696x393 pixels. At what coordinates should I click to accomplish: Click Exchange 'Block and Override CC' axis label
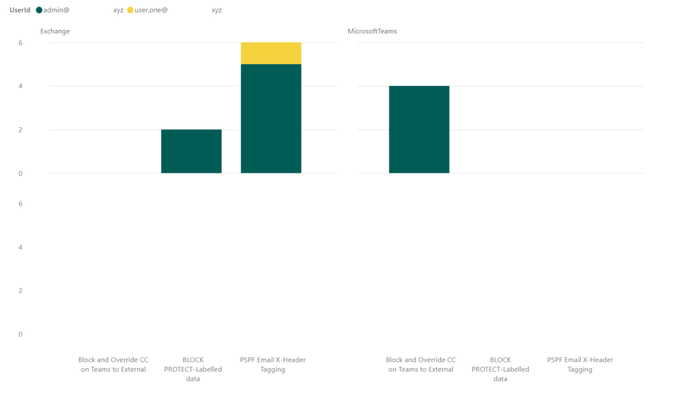pos(113,365)
